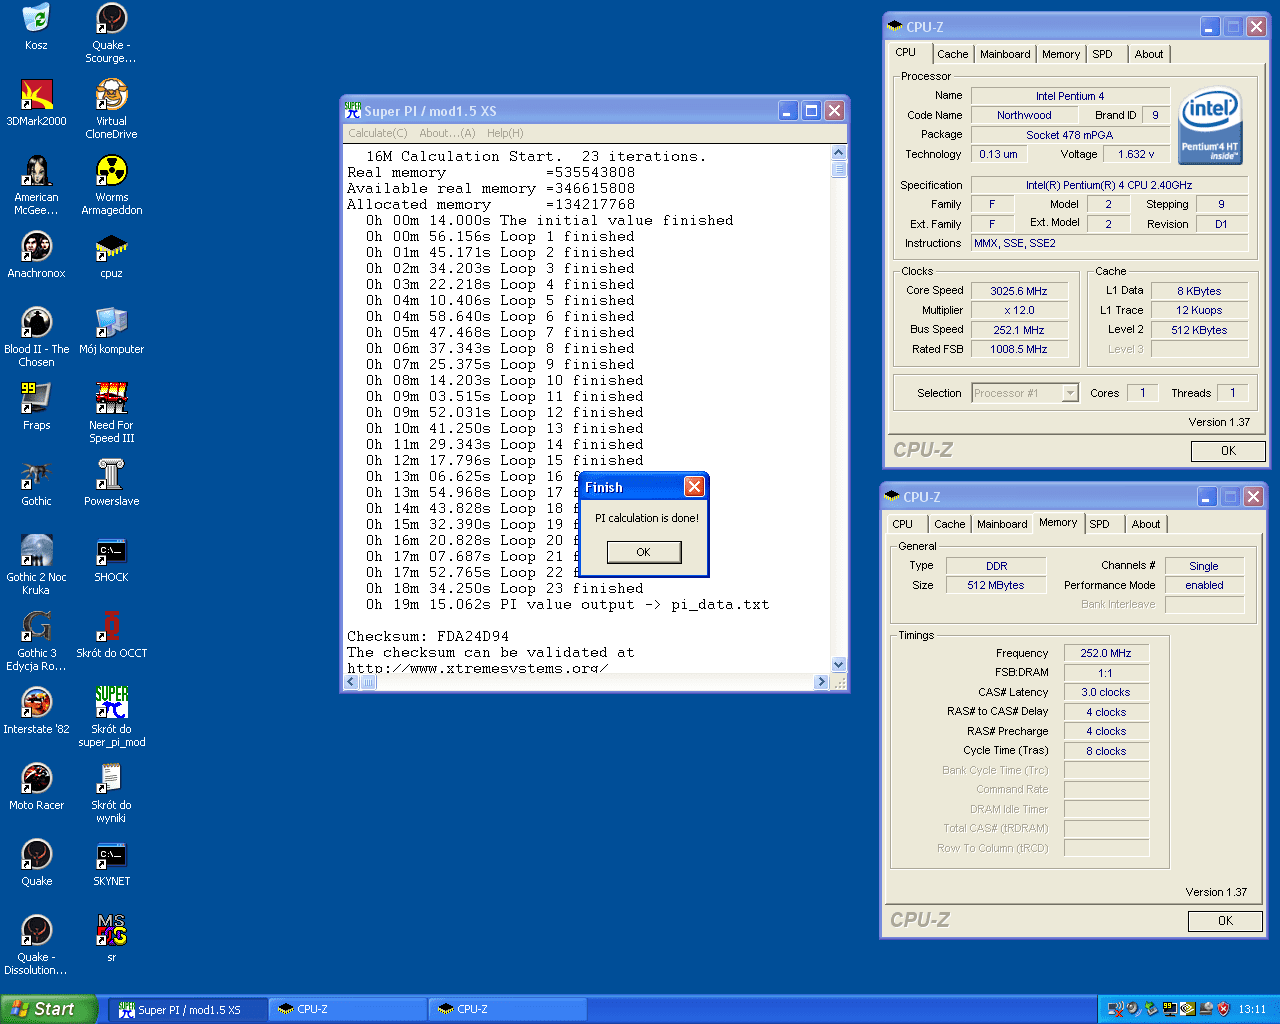This screenshot has width=1280, height=1024.
Task: Select Gothic 3 Edycja desktop icon
Action: coord(36,641)
